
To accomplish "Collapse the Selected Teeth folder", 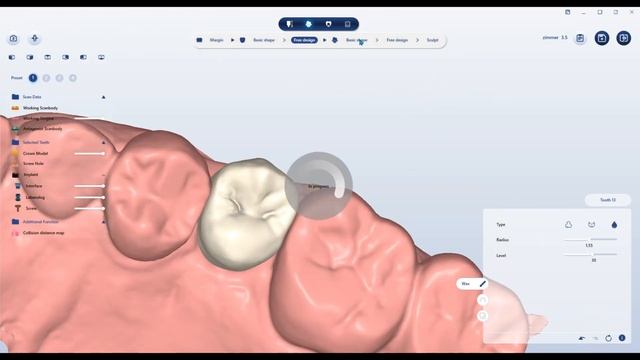I will pyautogui.click(x=103, y=142).
